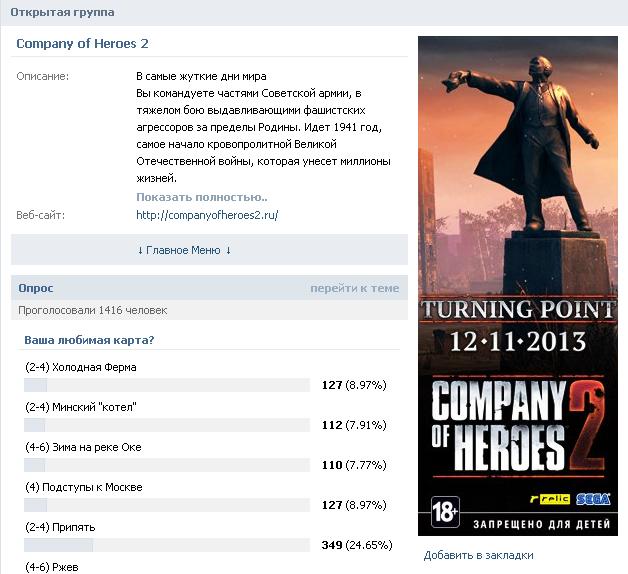This screenshot has height=574, width=628.
Task: Click the Холодная Ферма result bar
Action: [x=166, y=385]
